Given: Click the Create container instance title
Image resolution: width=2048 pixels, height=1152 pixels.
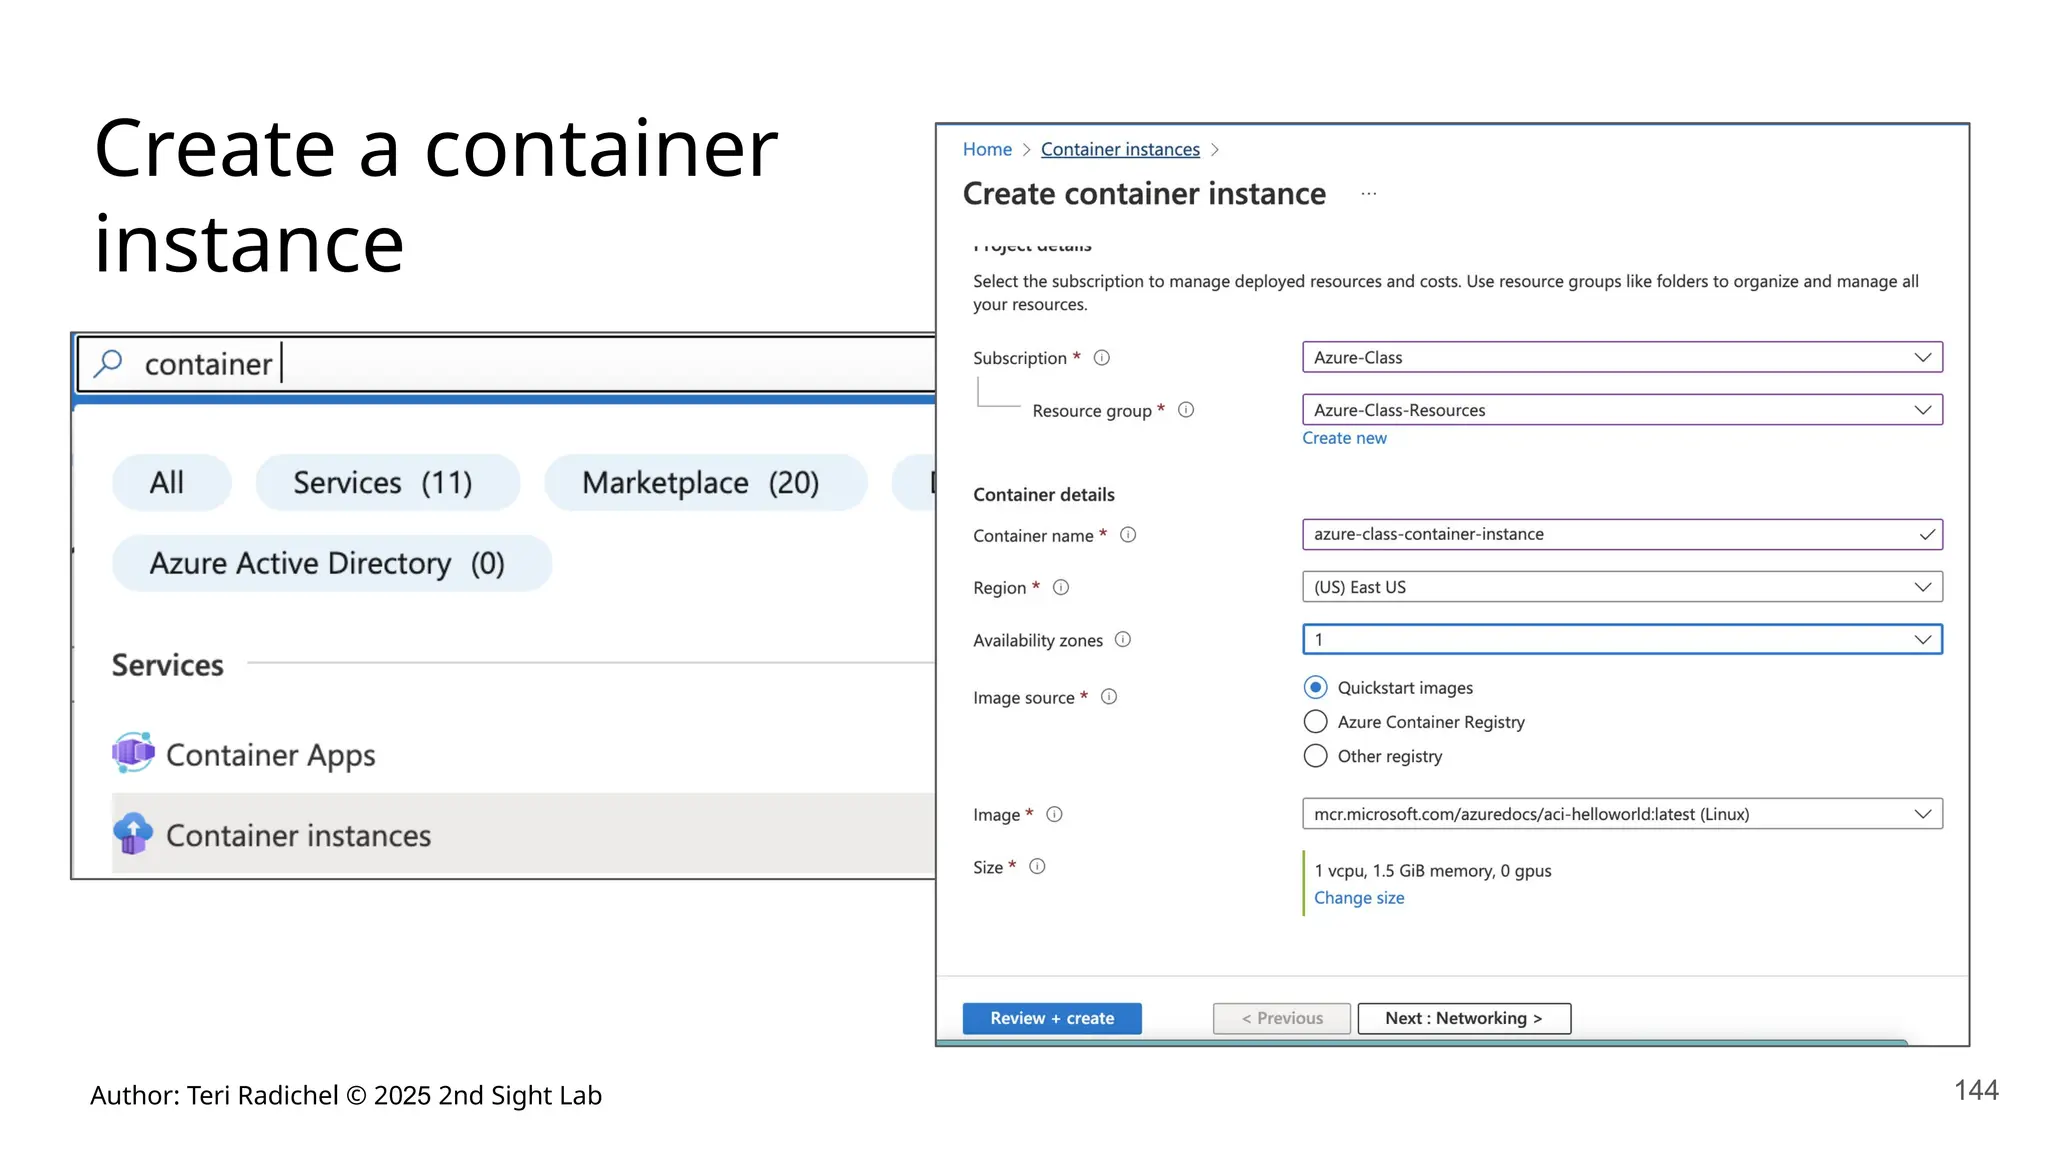Looking at the screenshot, I should [x=1144, y=194].
